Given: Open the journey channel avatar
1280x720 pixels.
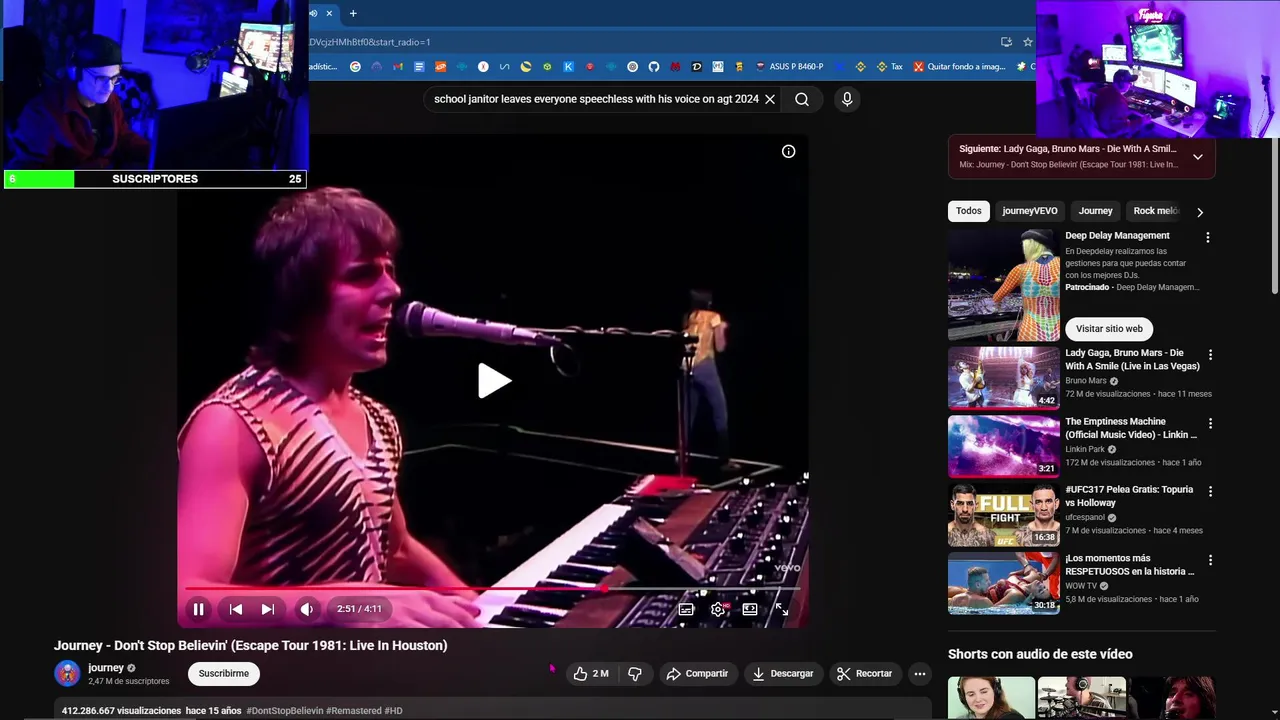Looking at the screenshot, I should click(x=67, y=674).
